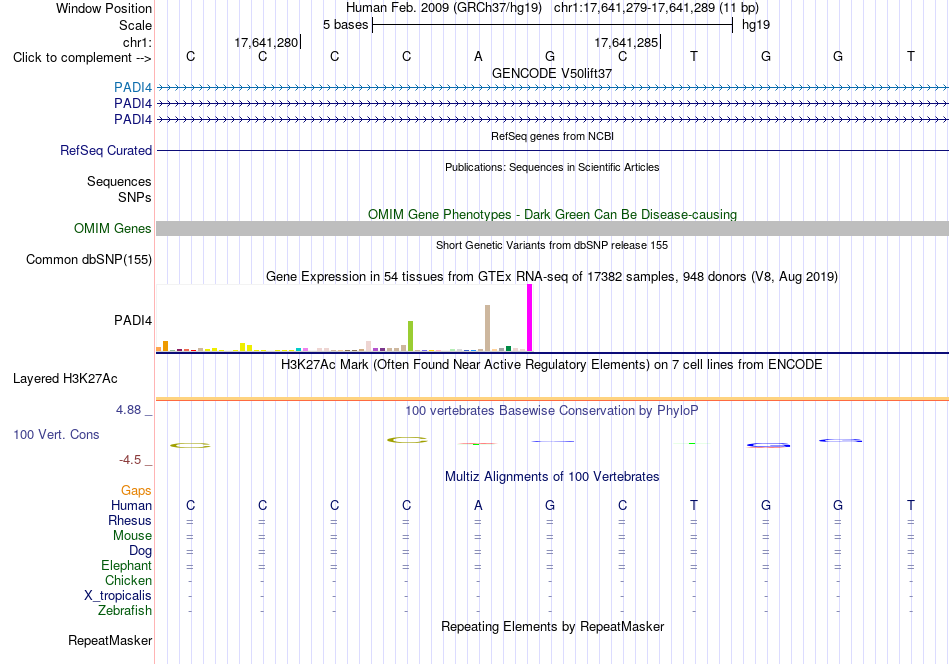Click the yellow-green GTEx expression bar
Viewport: 950px width, 664px height.
[411, 336]
